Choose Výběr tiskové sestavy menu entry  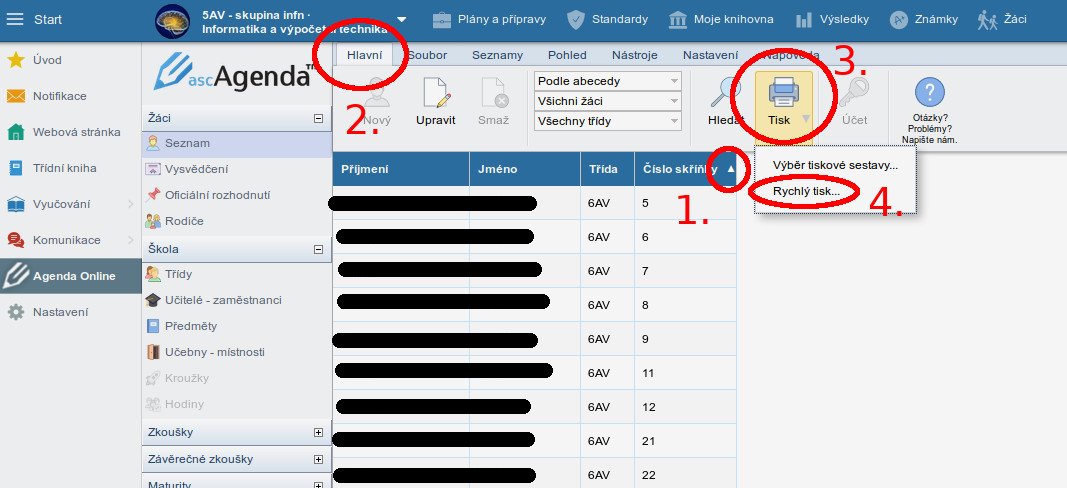[835, 165]
